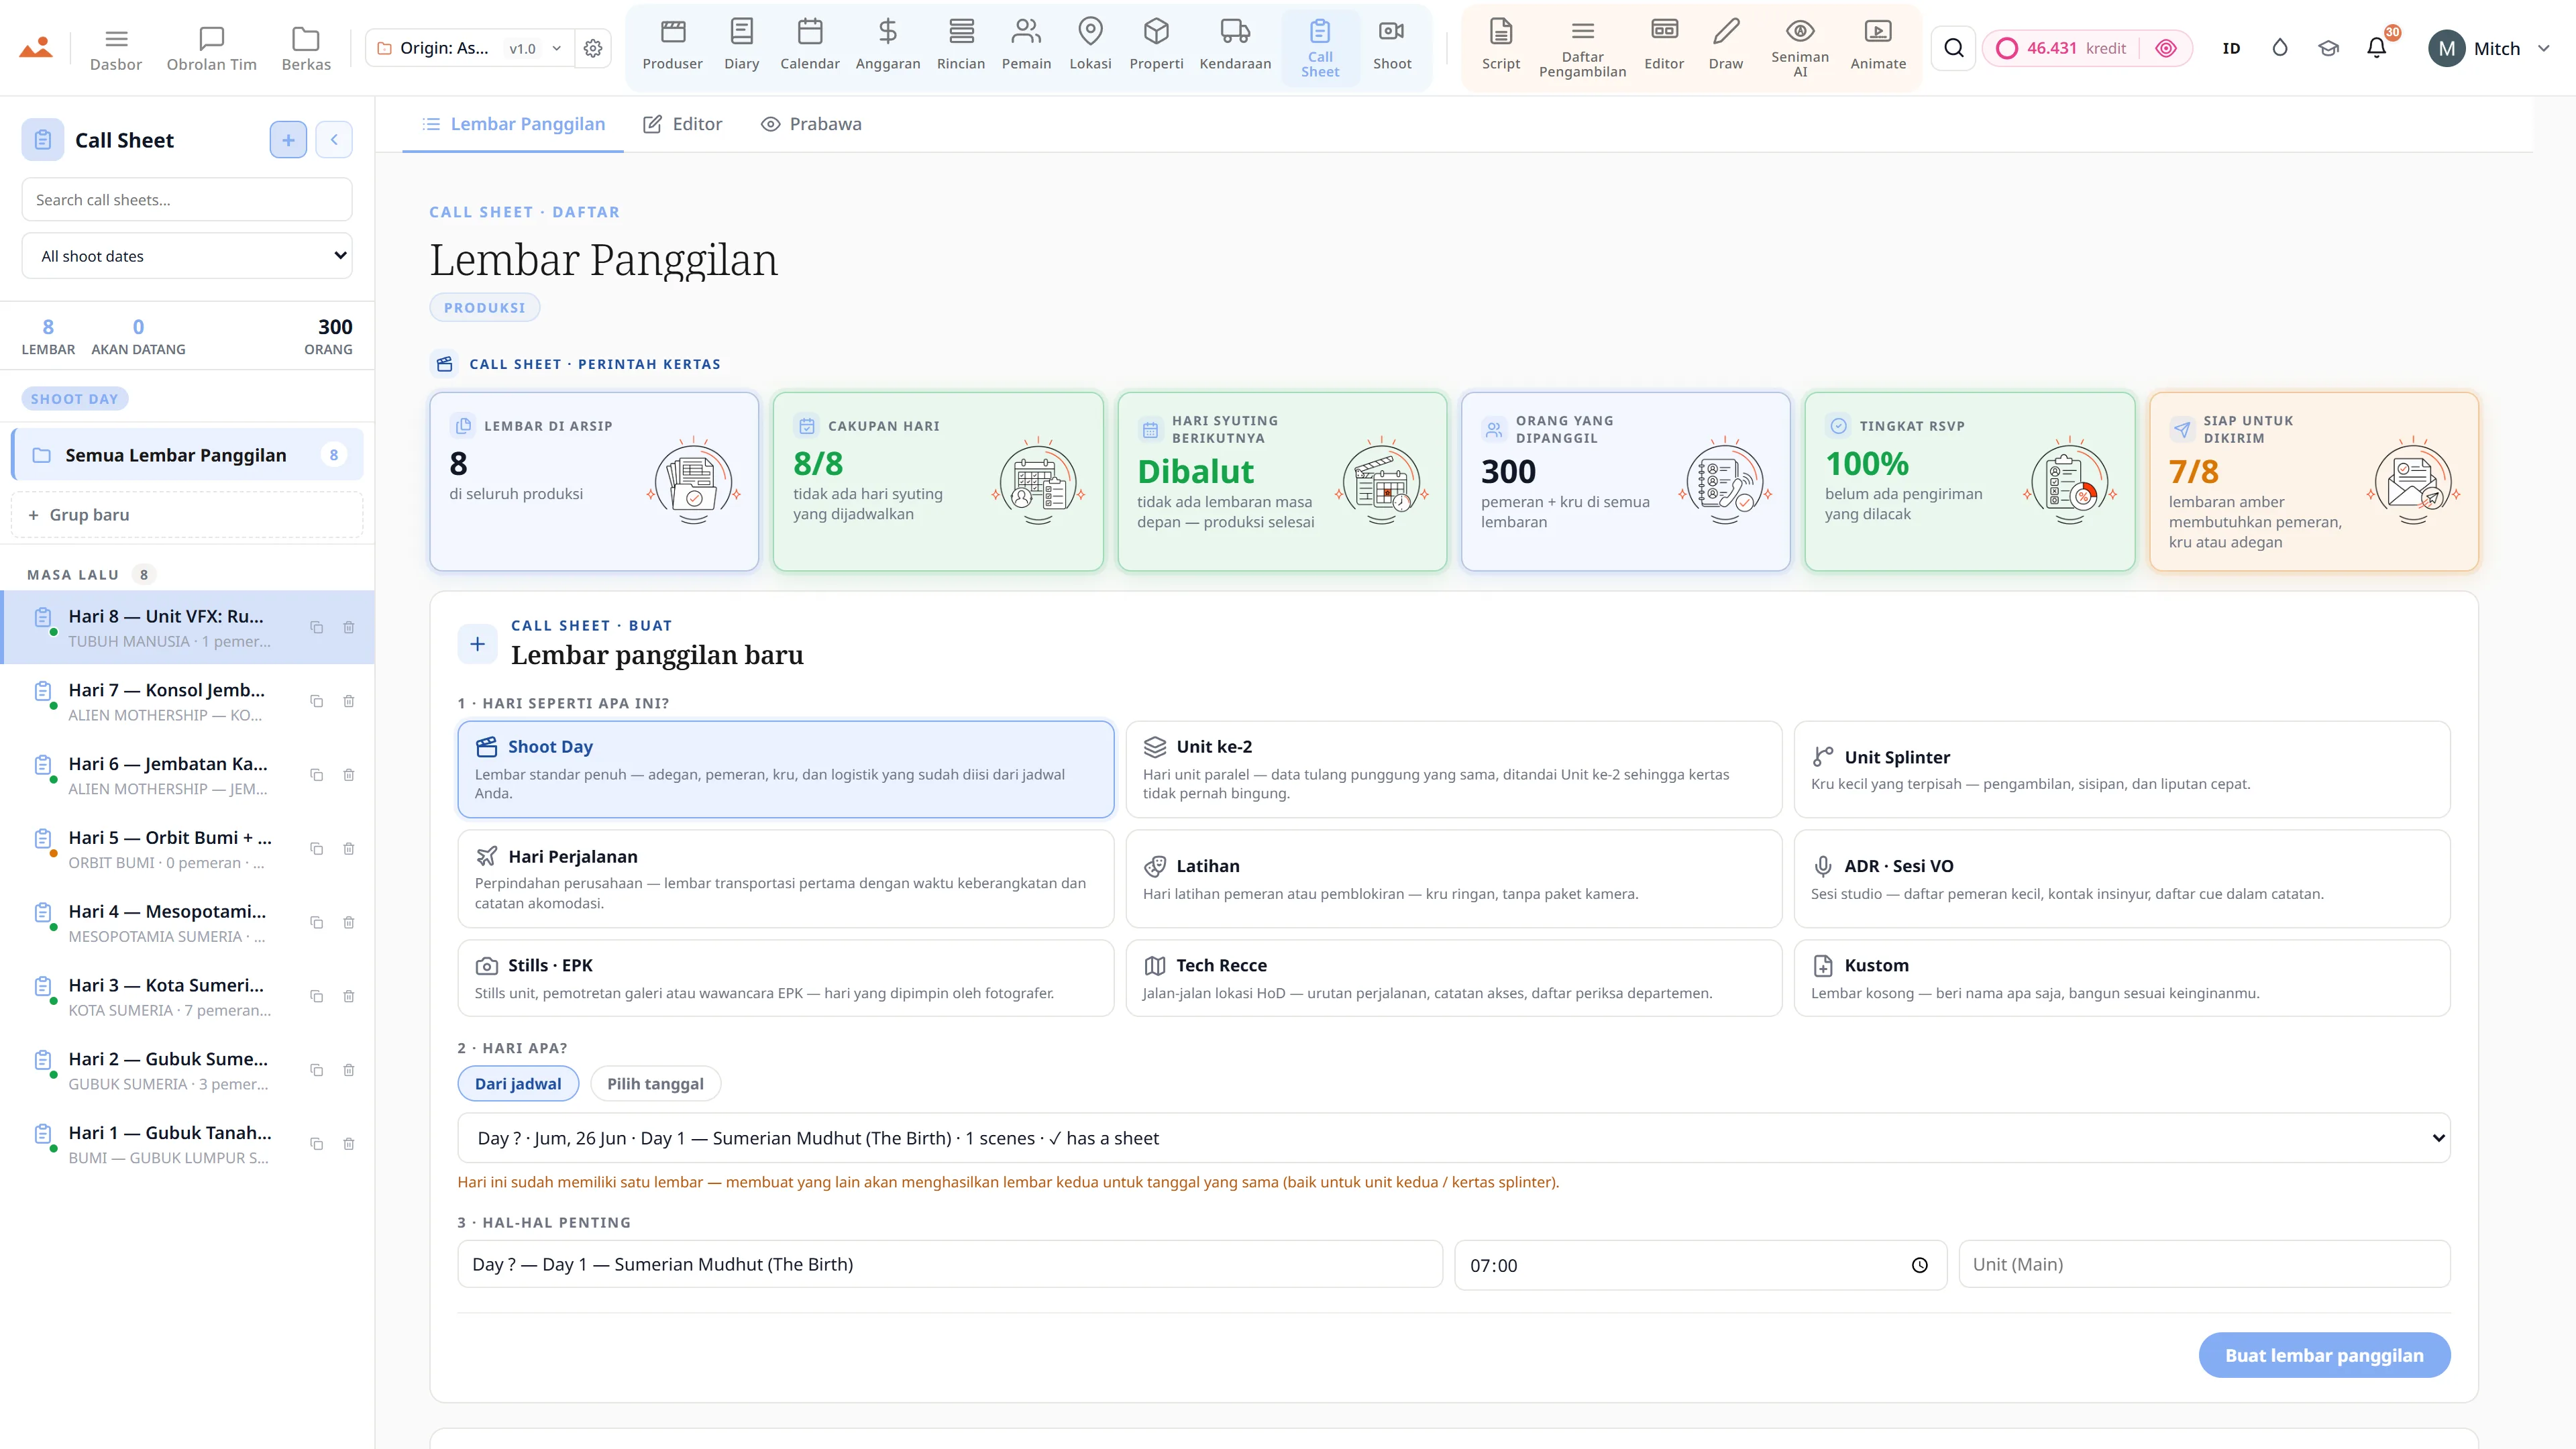Open notifications bell
The height and width of the screenshot is (1449, 2576).
point(2376,48)
